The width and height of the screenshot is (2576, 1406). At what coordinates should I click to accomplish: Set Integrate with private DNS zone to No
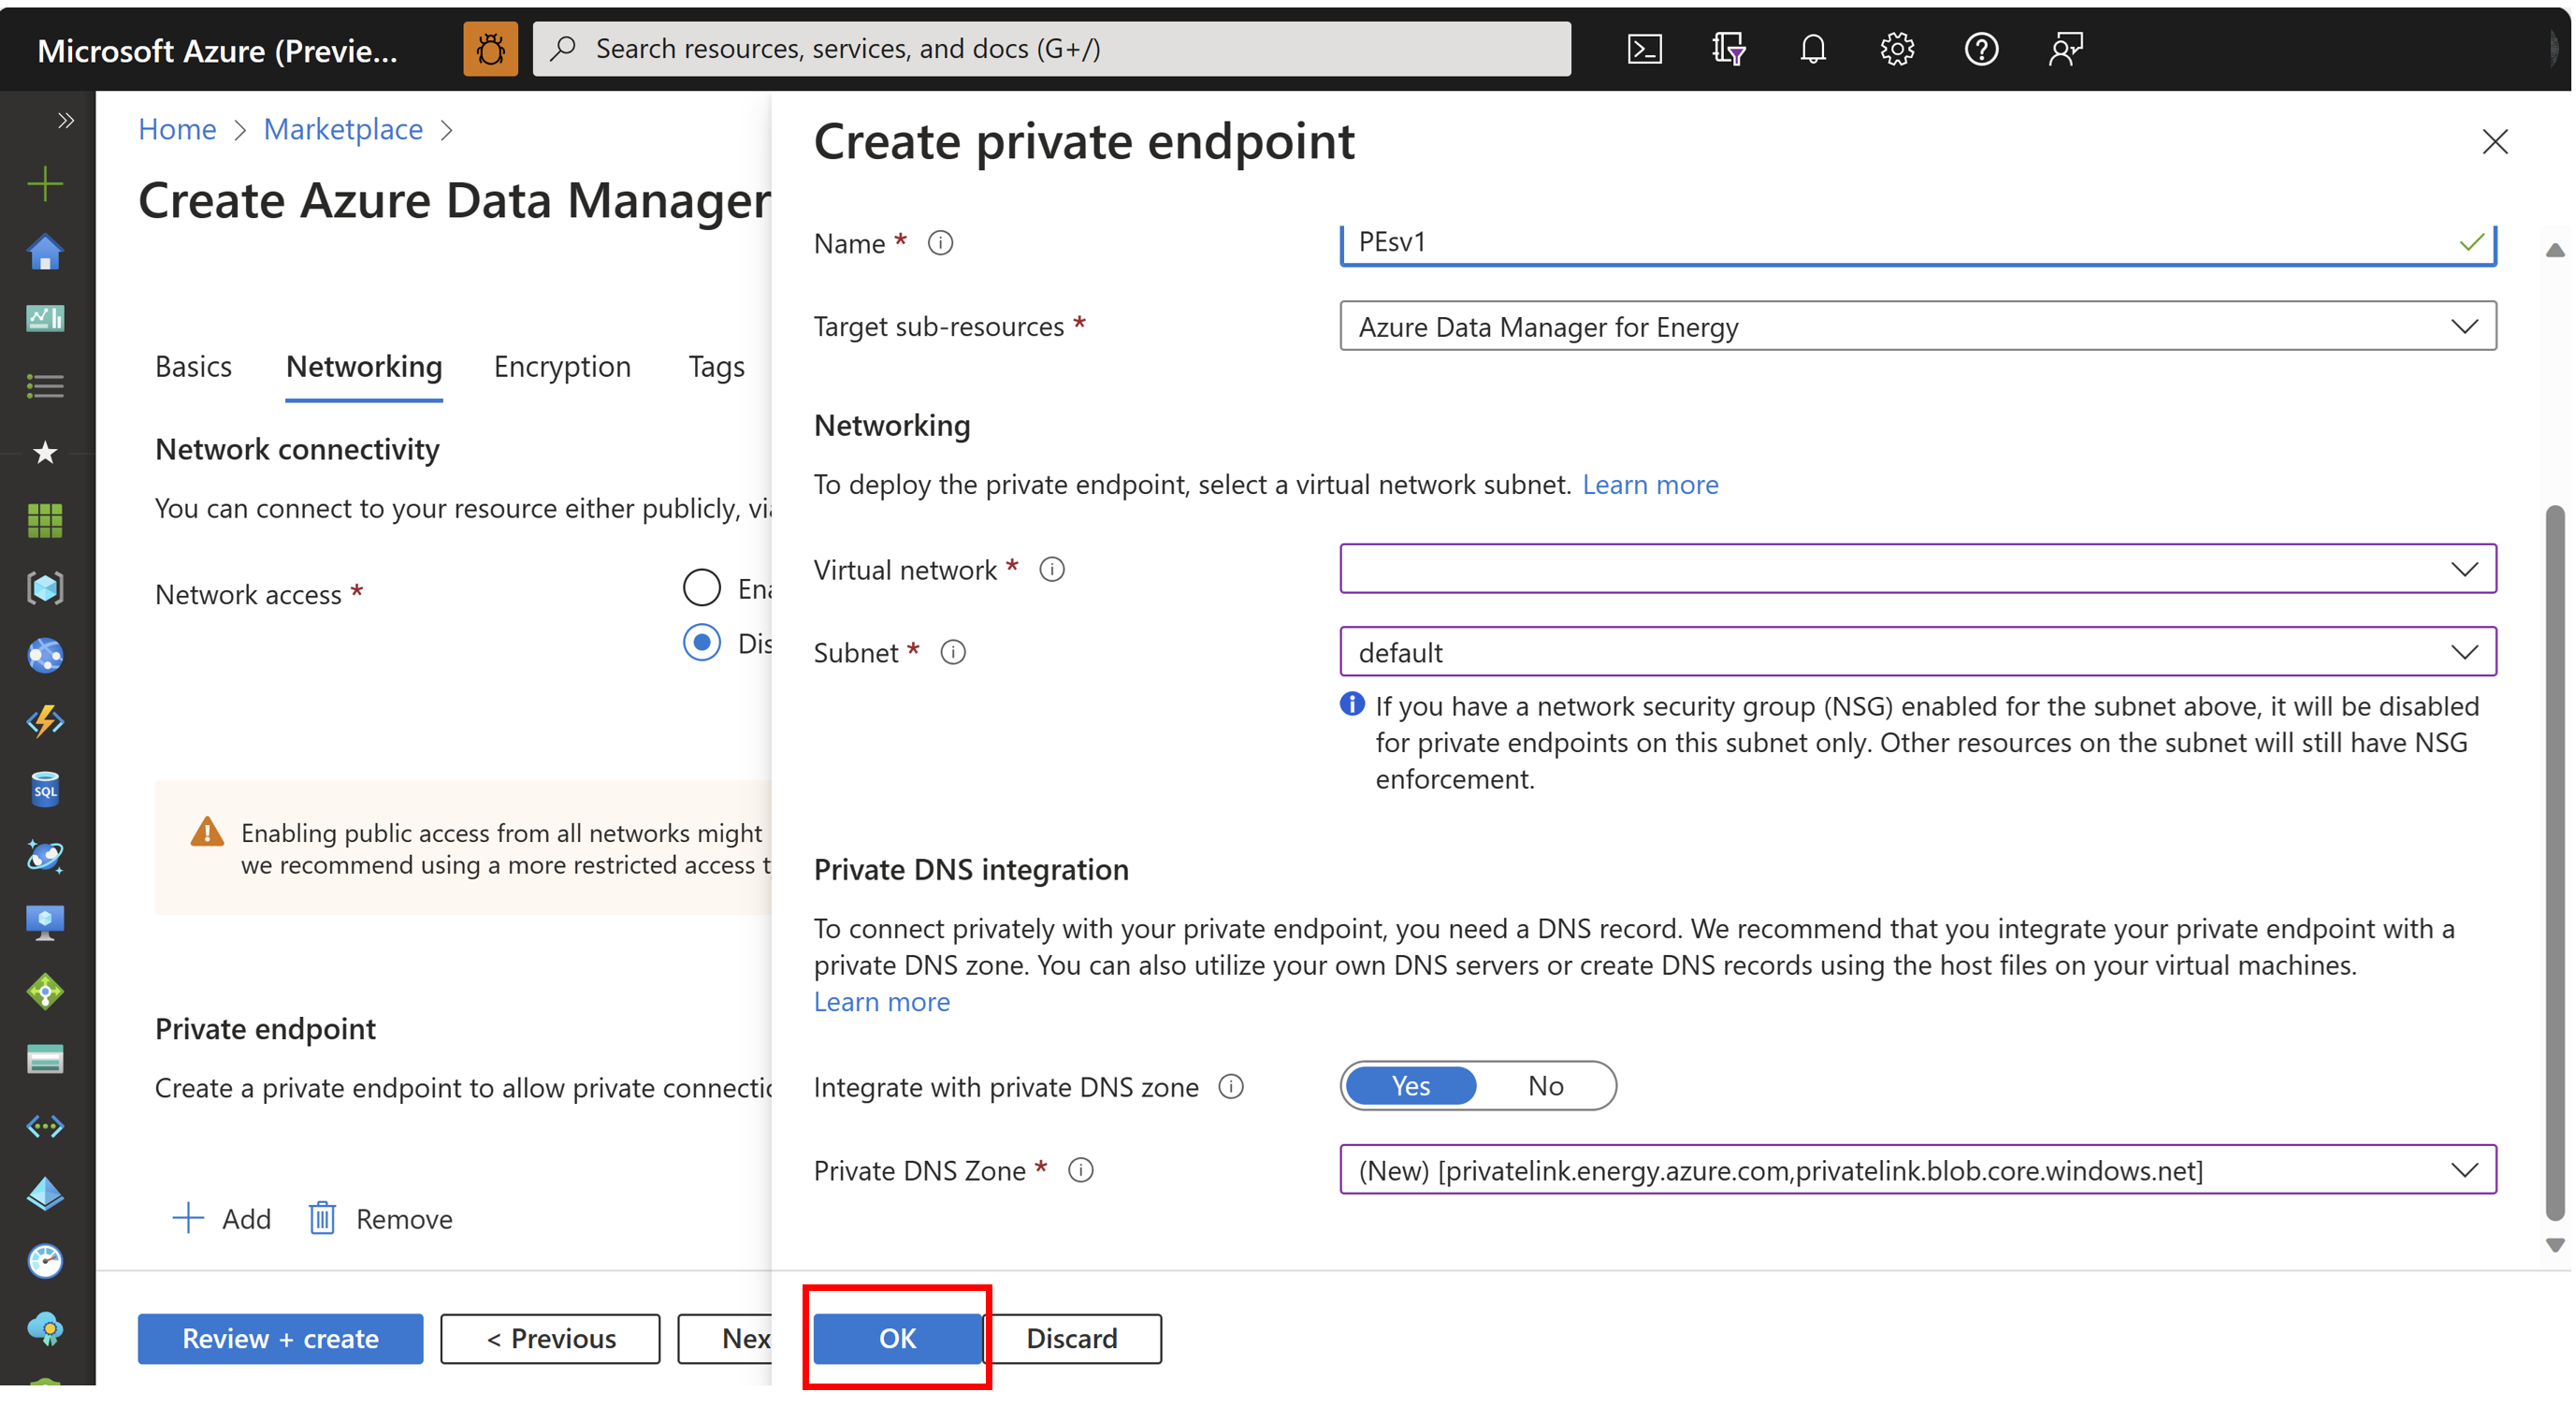(1545, 1086)
